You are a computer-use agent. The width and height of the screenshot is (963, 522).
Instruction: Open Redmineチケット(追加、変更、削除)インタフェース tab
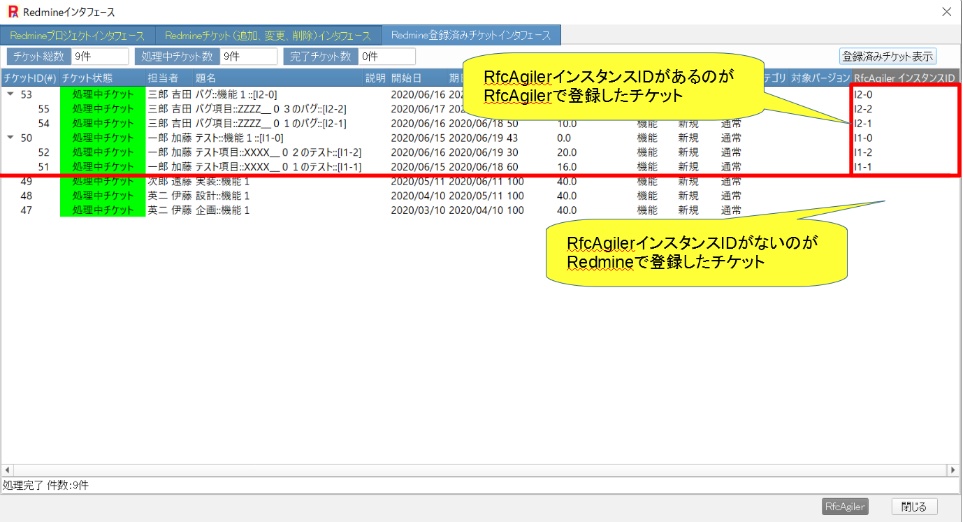(x=268, y=36)
